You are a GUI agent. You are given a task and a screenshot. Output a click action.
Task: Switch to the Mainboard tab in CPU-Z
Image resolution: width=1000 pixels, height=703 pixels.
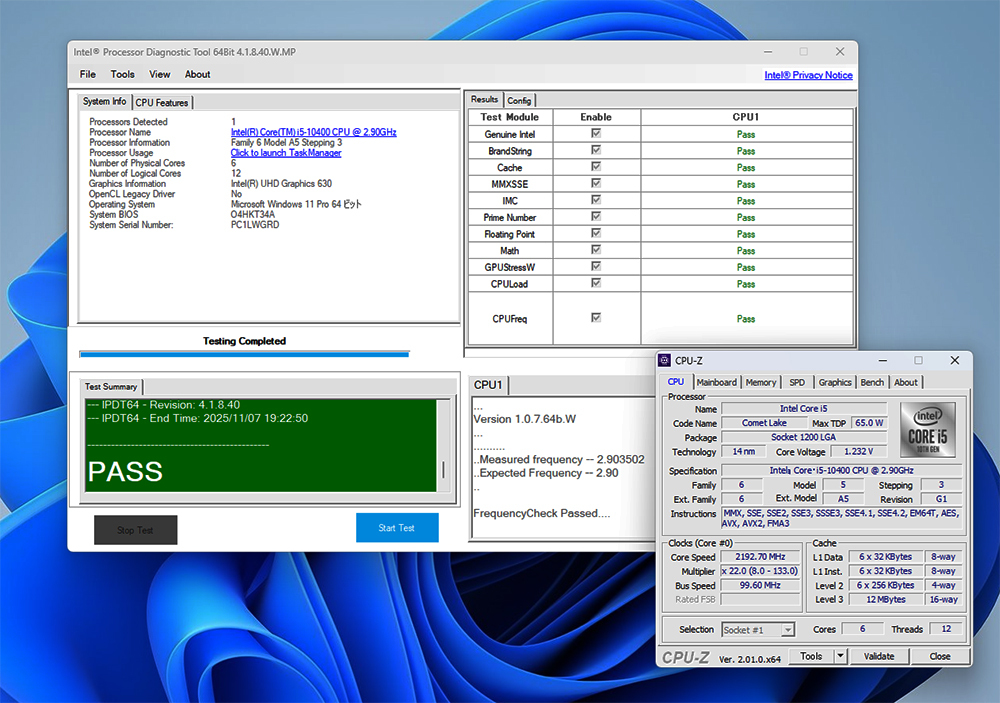point(716,382)
